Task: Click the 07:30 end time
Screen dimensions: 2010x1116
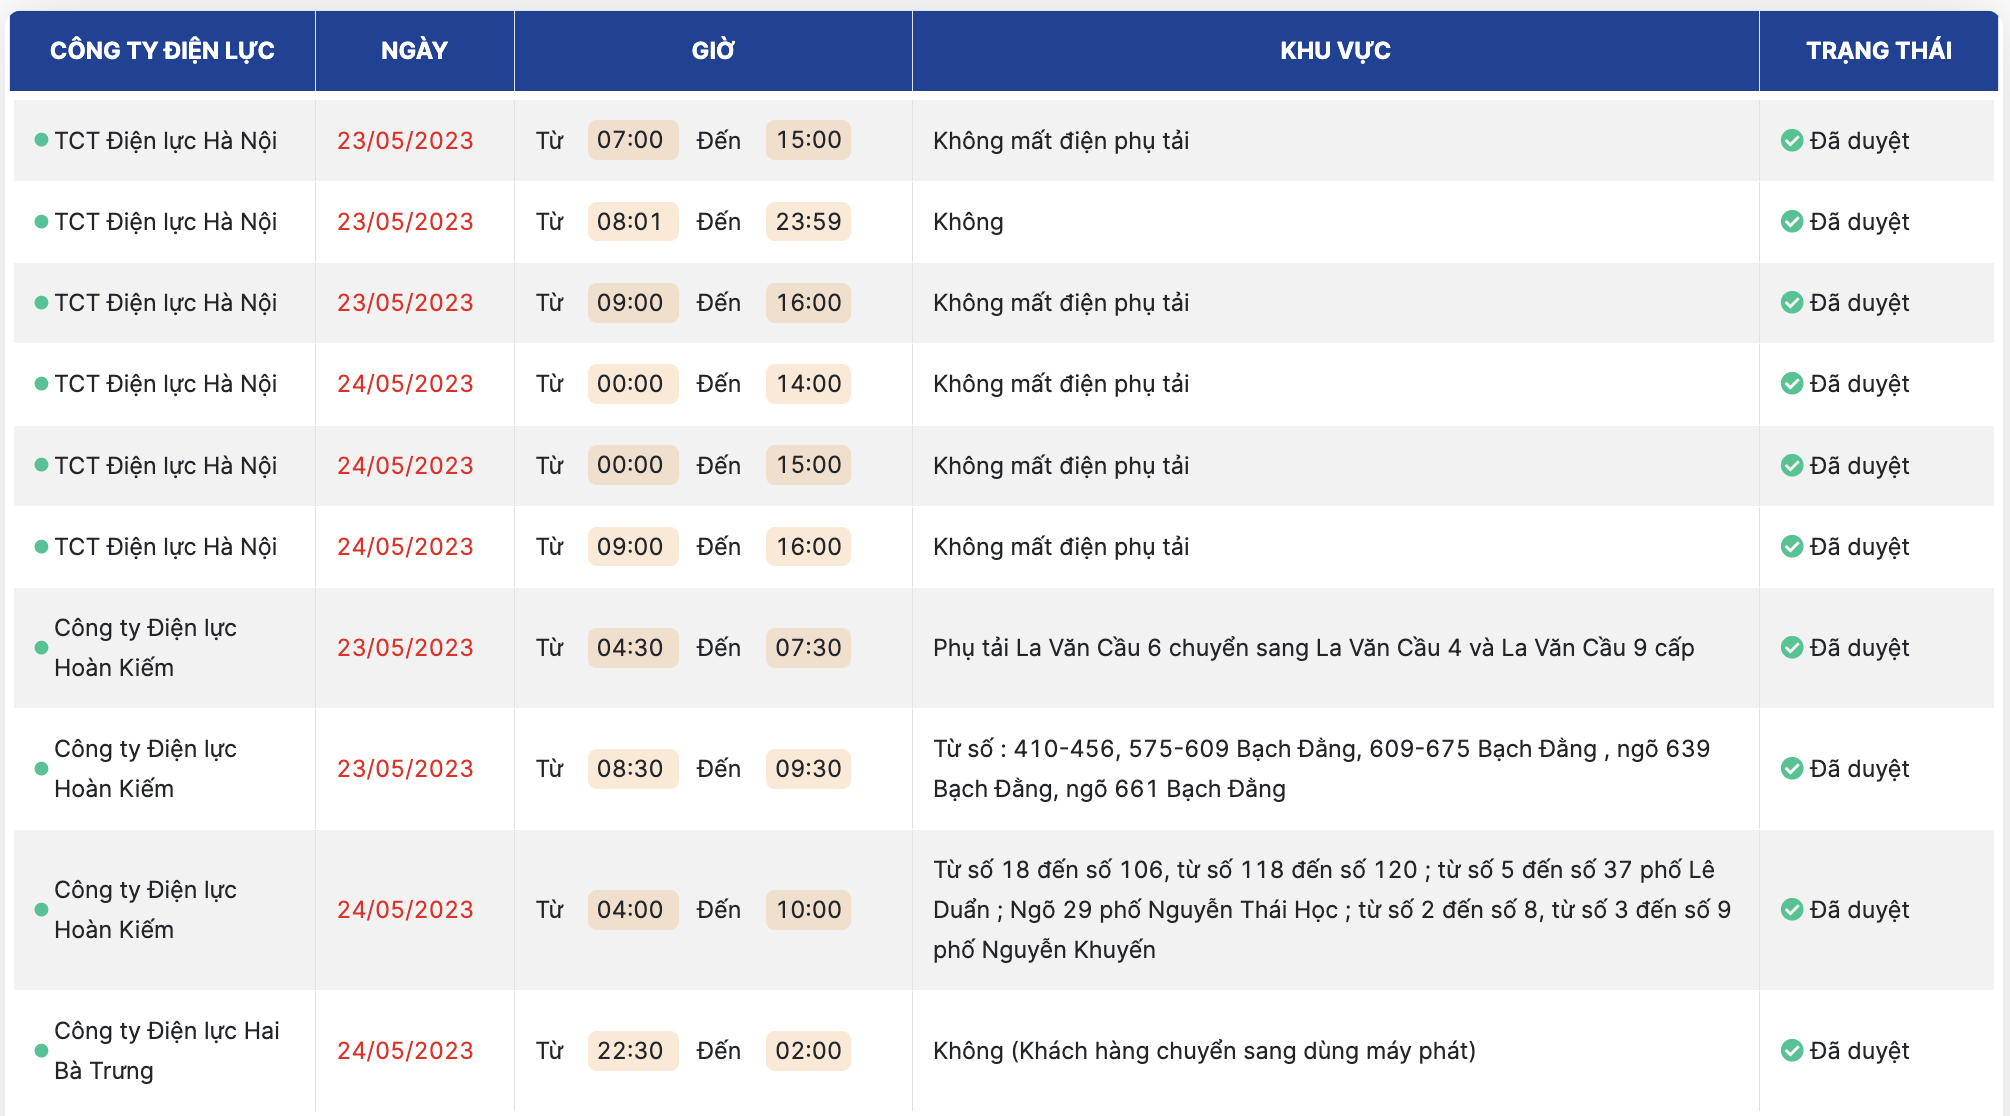Action: [x=808, y=647]
